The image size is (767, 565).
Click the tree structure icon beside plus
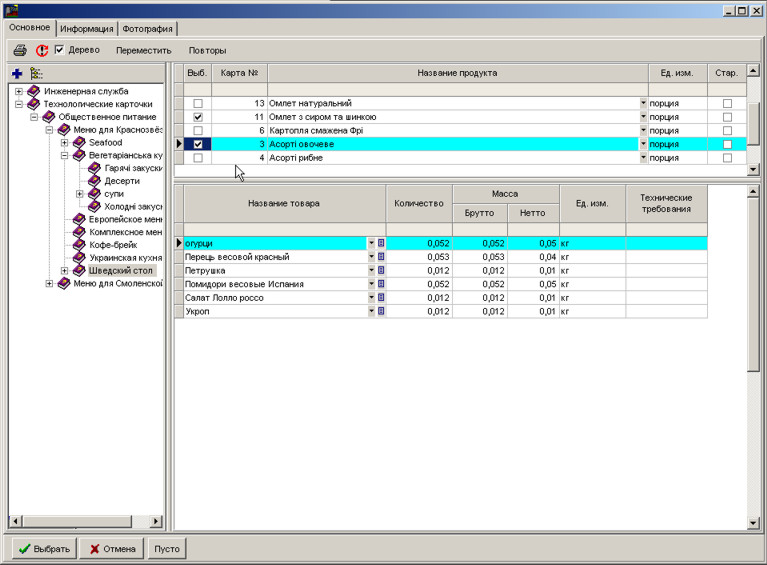tap(36, 73)
